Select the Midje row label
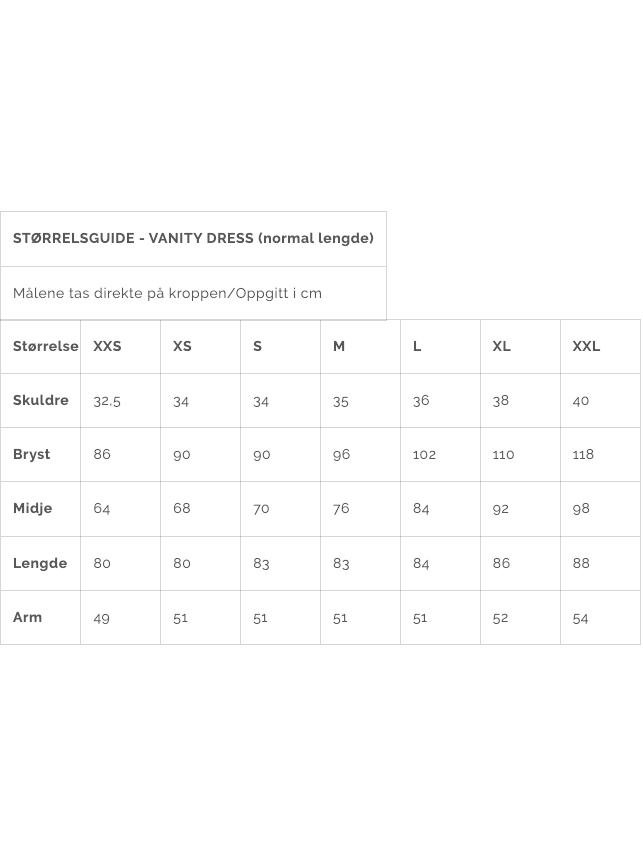The image size is (643, 857). point(33,508)
